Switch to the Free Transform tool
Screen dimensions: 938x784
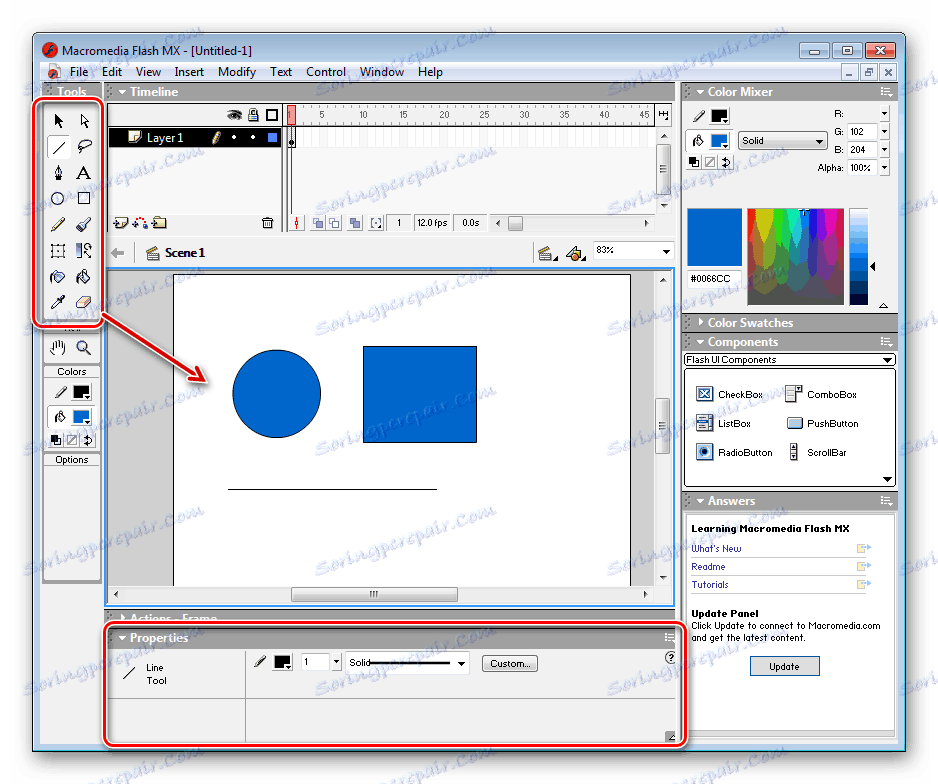point(58,251)
